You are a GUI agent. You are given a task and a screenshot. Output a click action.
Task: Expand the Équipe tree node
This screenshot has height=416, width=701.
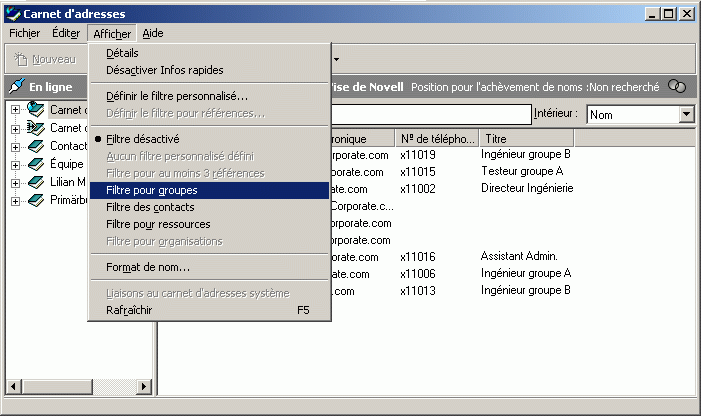pos(15,165)
